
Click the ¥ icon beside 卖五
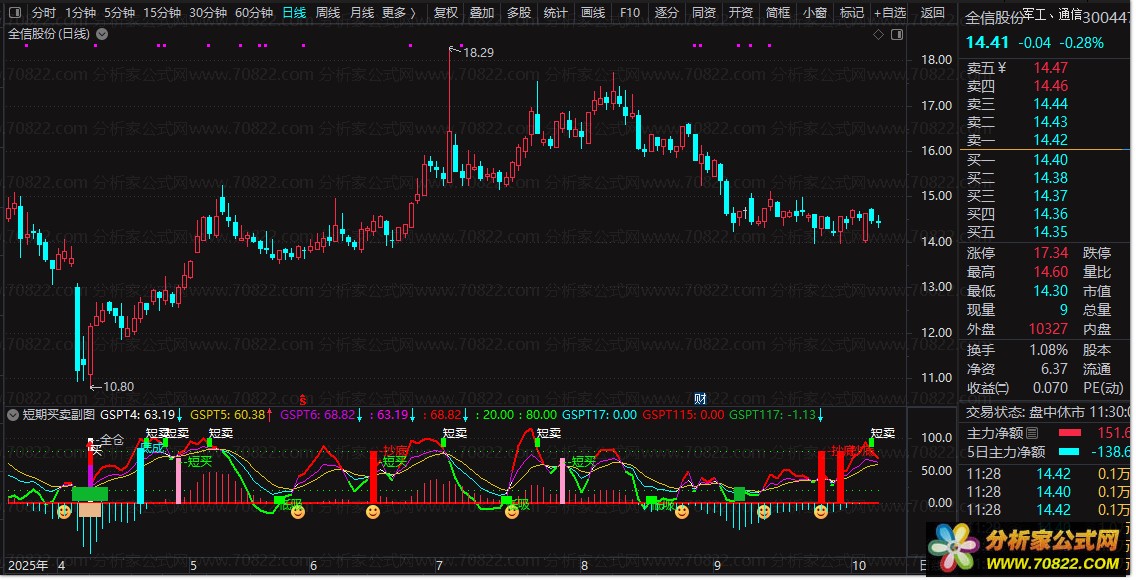click(1002, 68)
